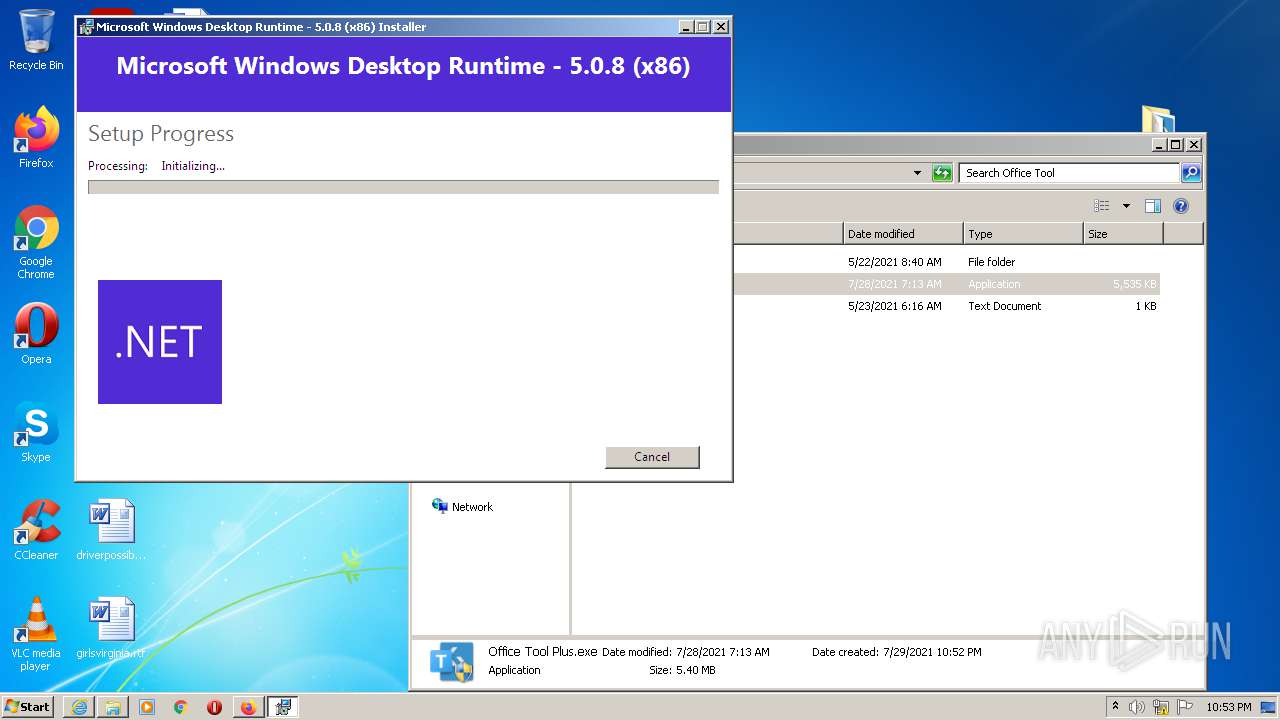Image resolution: width=1280 pixels, height=720 pixels.
Task: Click Office Tool Plus.exe name in details pane
Action: [x=542, y=651]
